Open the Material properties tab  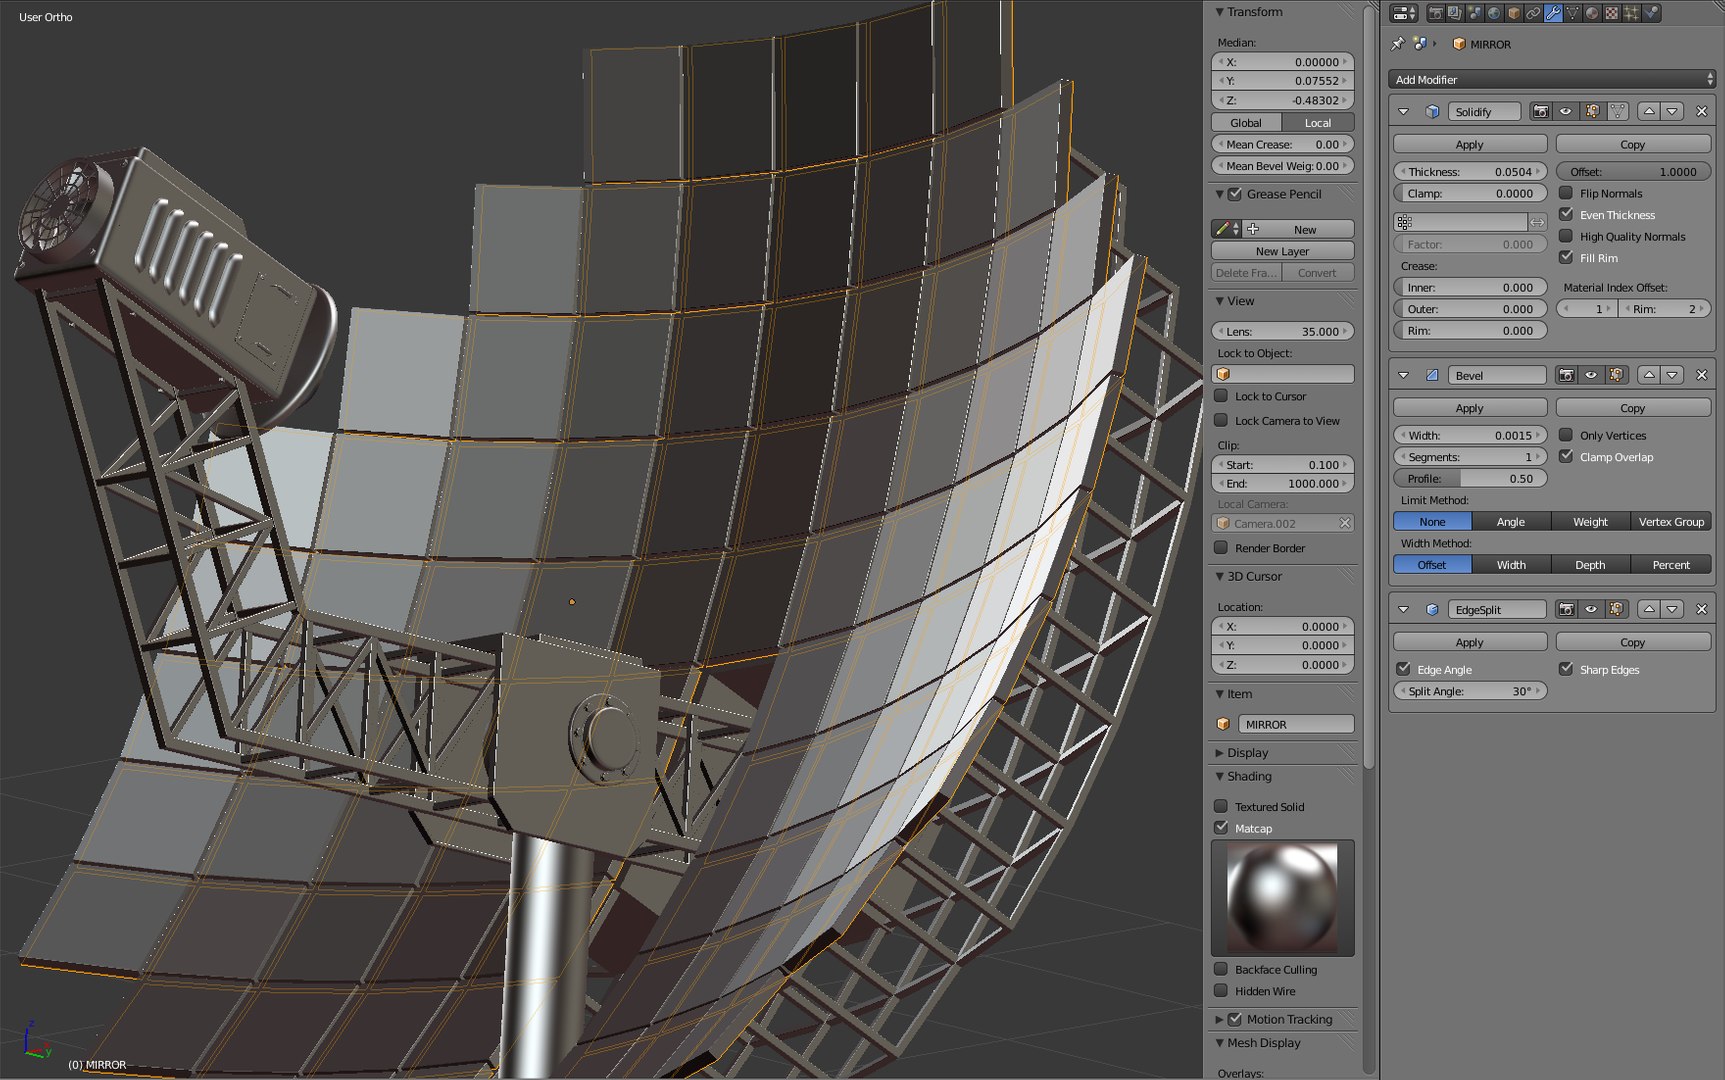click(x=1592, y=13)
